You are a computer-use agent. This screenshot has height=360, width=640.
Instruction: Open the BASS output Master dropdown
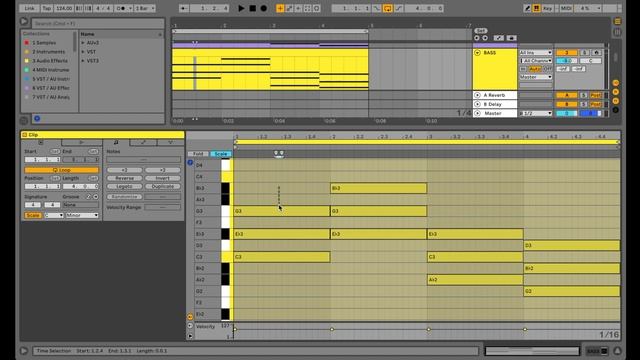coord(536,77)
